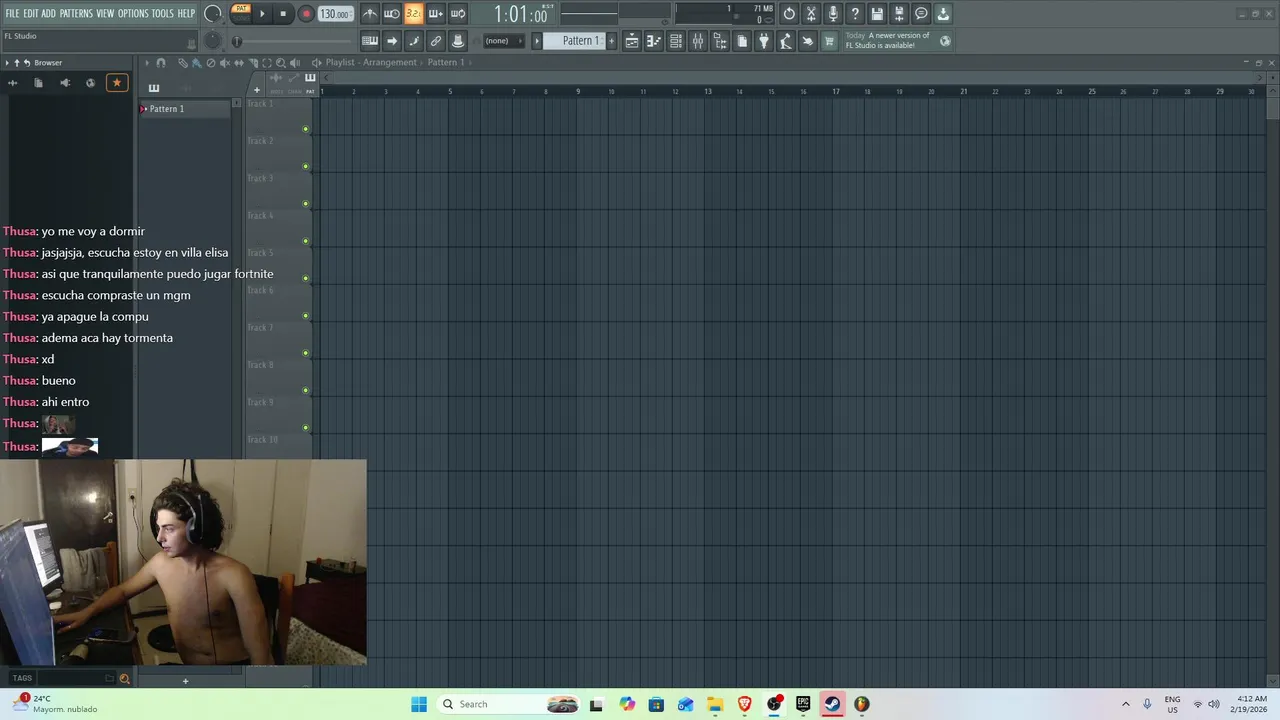Open Steam from the taskbar
The image size is (1280, 720).
pos(832,704)
